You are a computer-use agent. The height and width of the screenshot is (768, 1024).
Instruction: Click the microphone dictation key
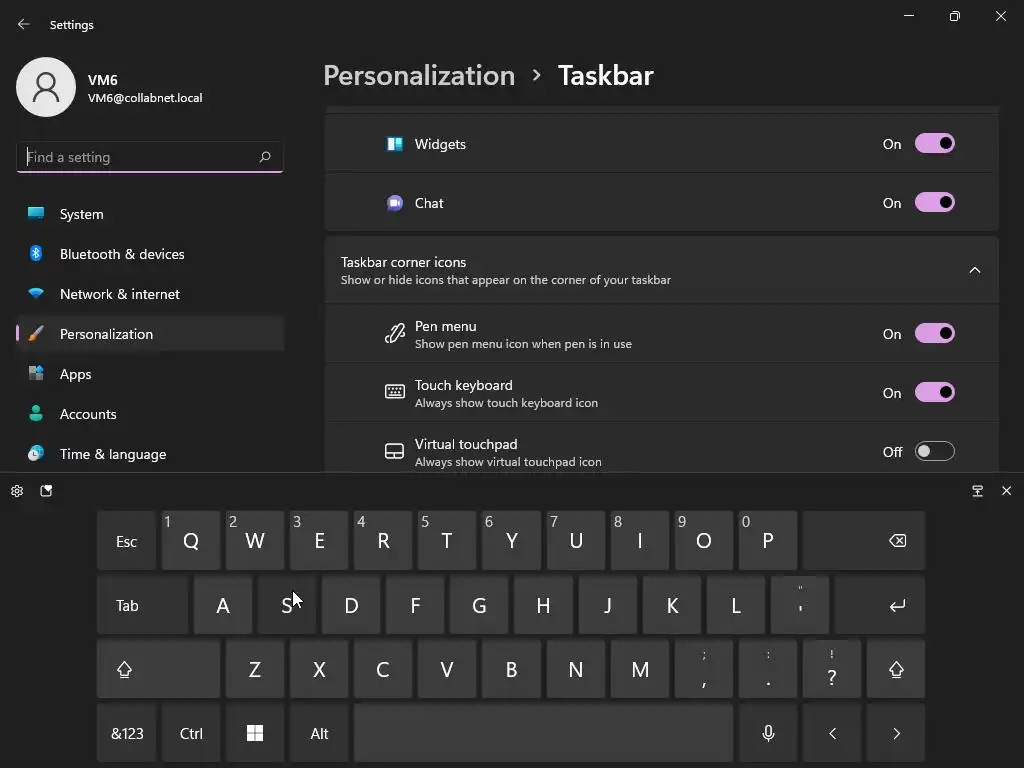(x=768, y=733)
